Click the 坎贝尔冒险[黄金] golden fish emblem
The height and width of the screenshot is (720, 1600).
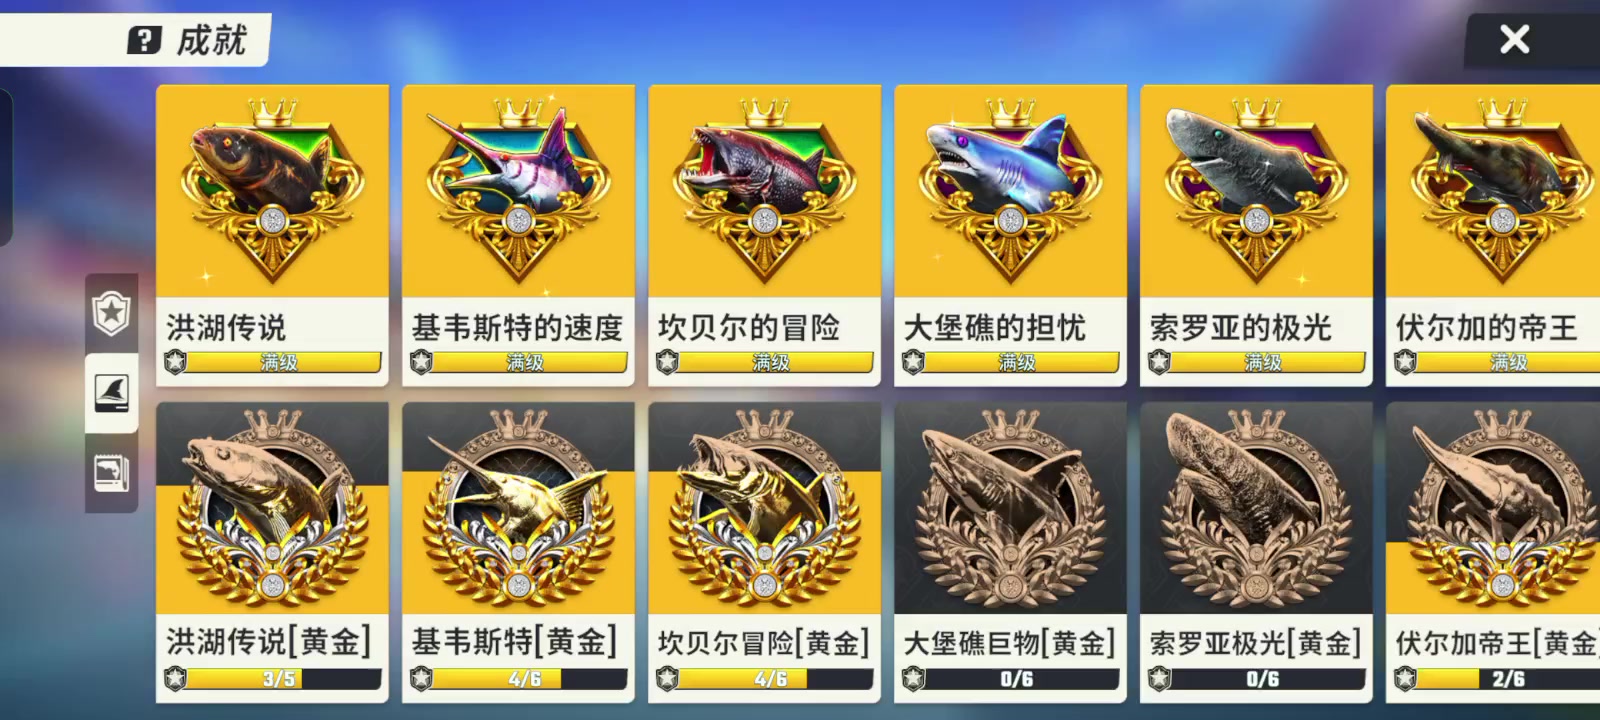coord(764,507)
